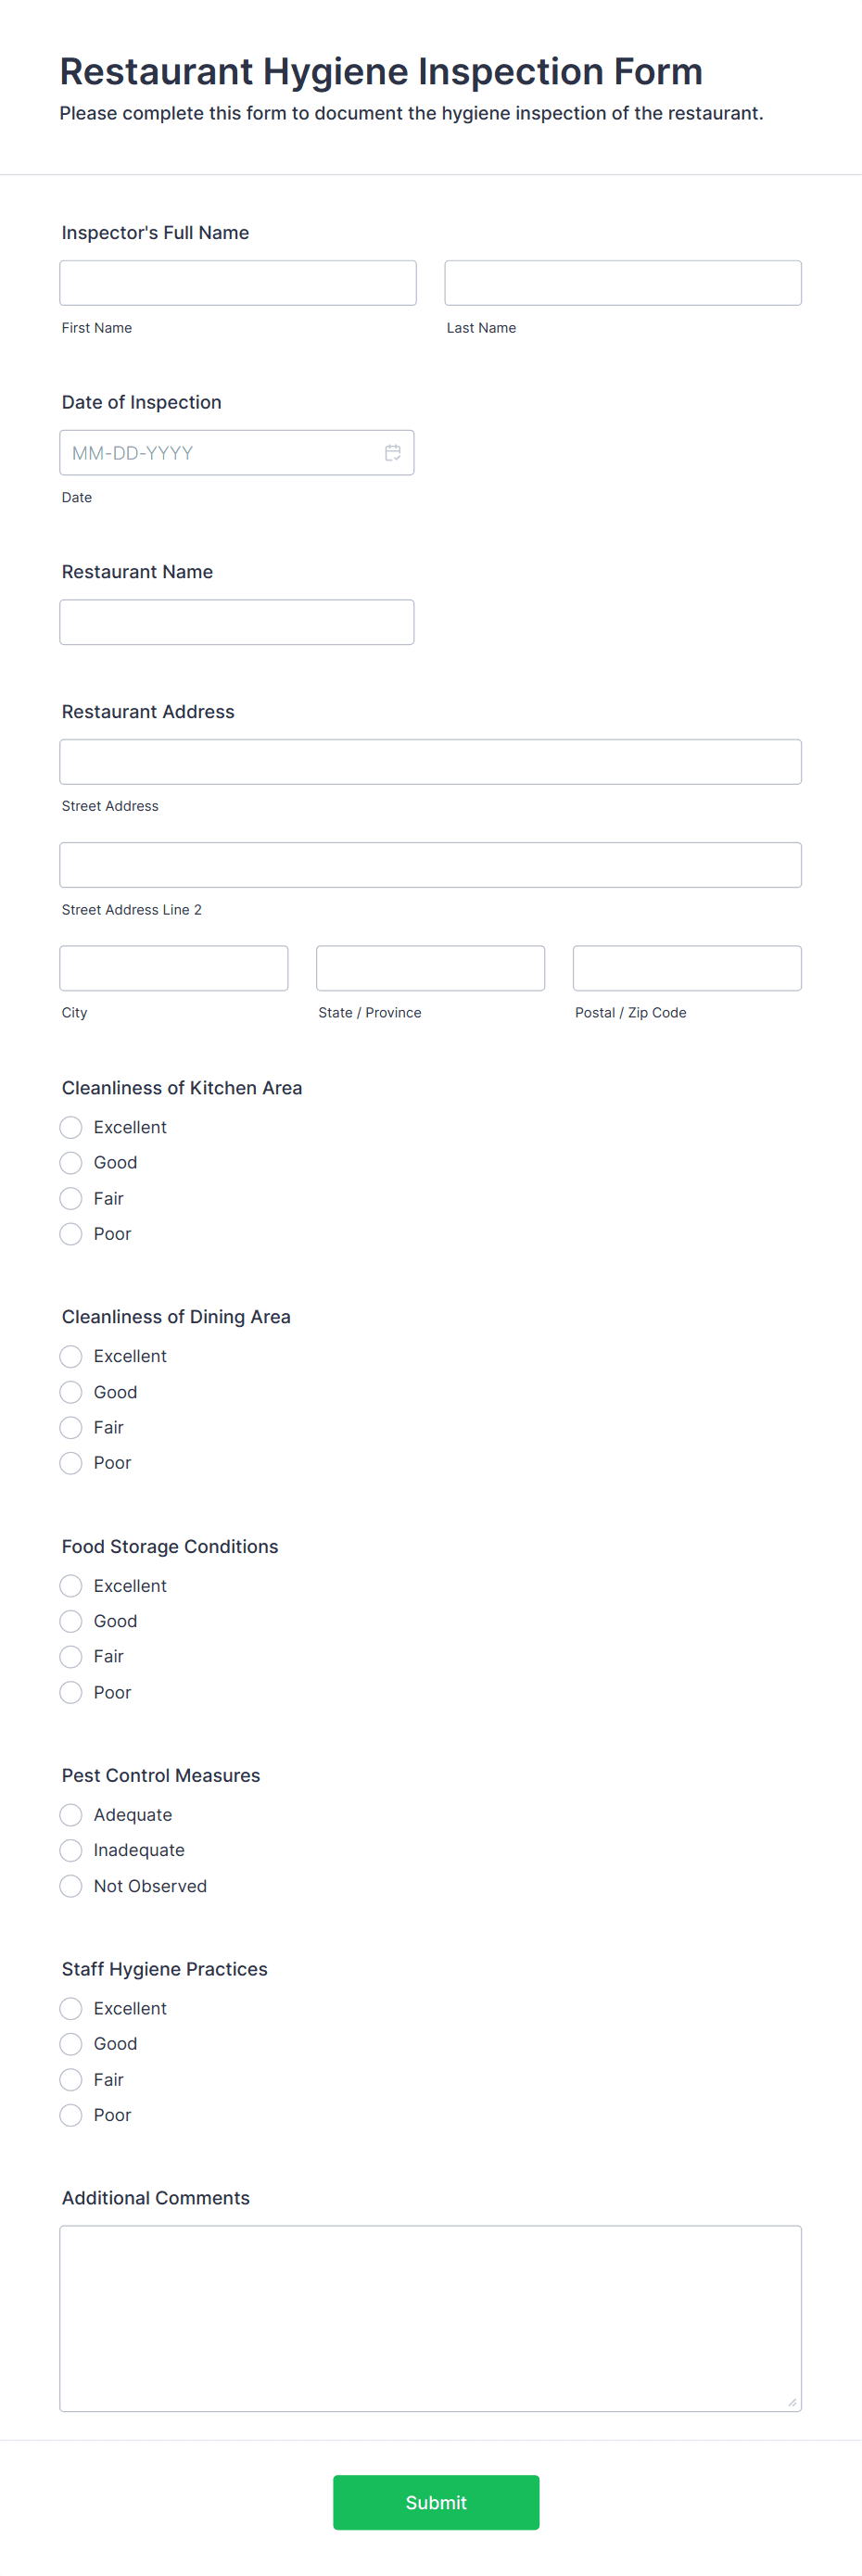Select "Fair" for Staff Hygiene Practices
This screenshot has width=862, height=2576.
tap(70, 2079)
